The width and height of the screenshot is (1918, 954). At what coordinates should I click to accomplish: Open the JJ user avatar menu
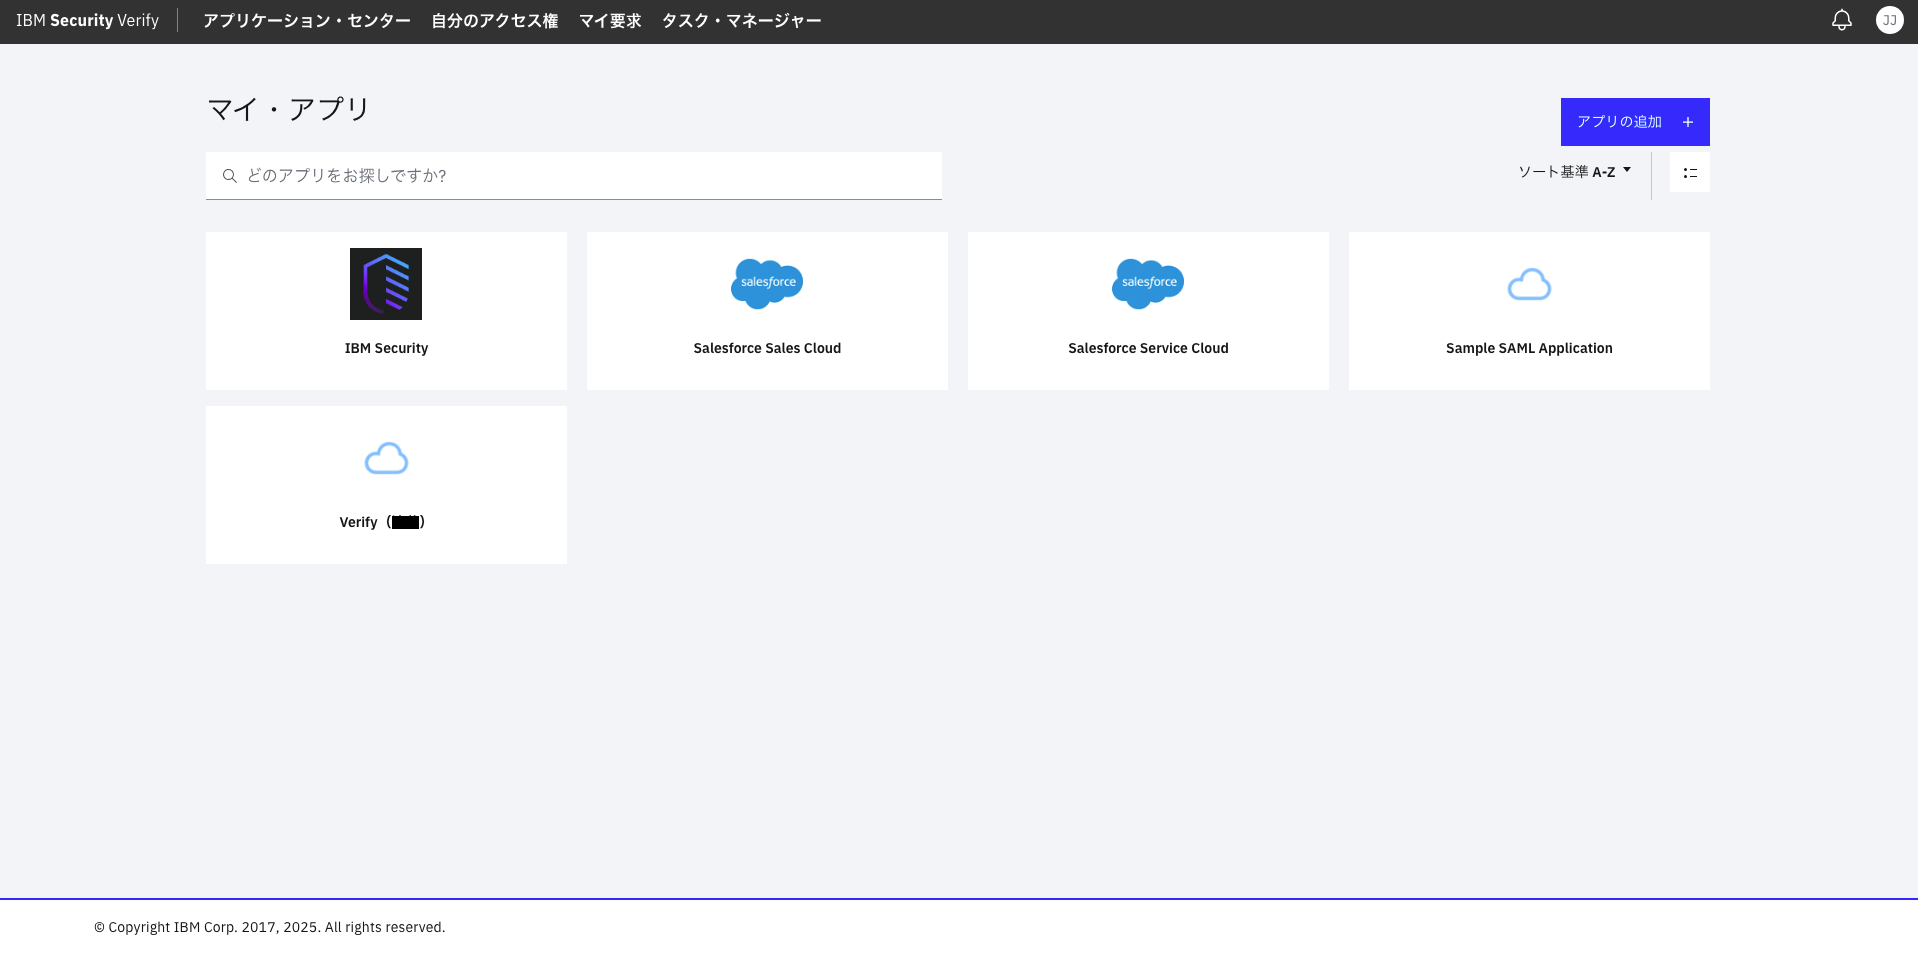[x=1889, y=20]
